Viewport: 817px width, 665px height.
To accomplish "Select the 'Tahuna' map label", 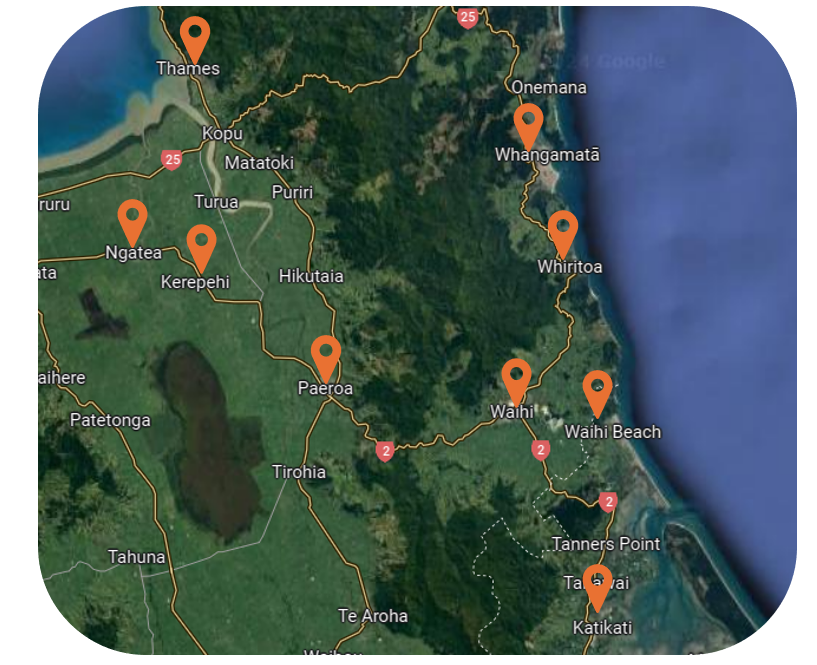I will click(x=137, y=557).
